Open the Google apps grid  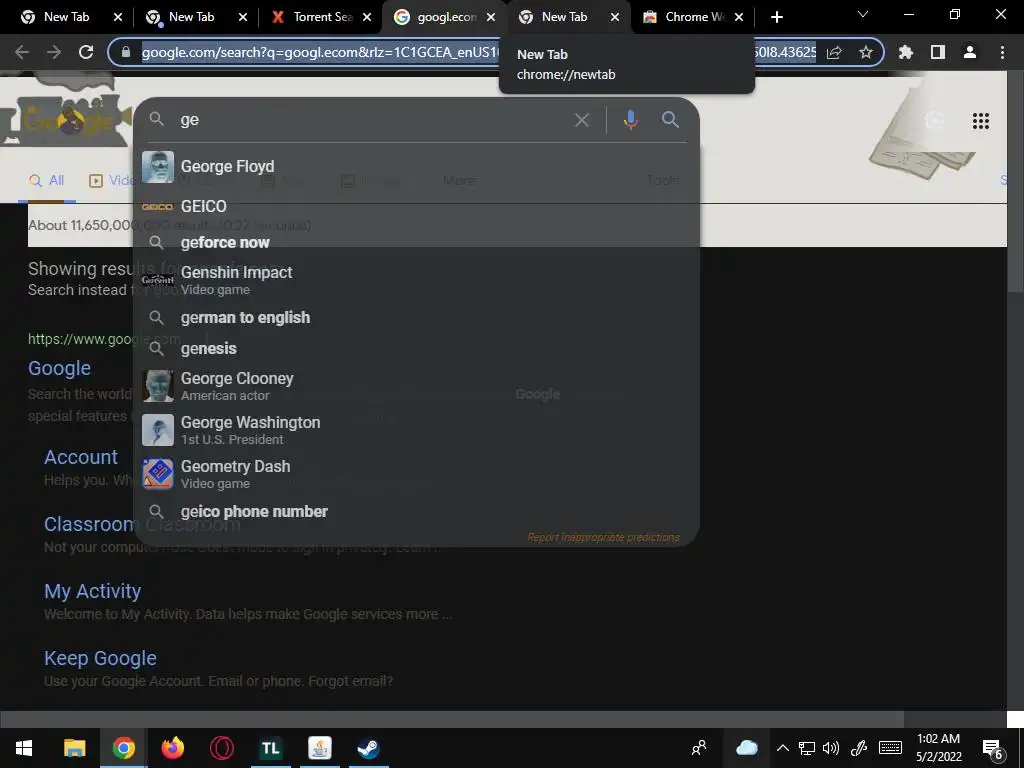[980, 121]
